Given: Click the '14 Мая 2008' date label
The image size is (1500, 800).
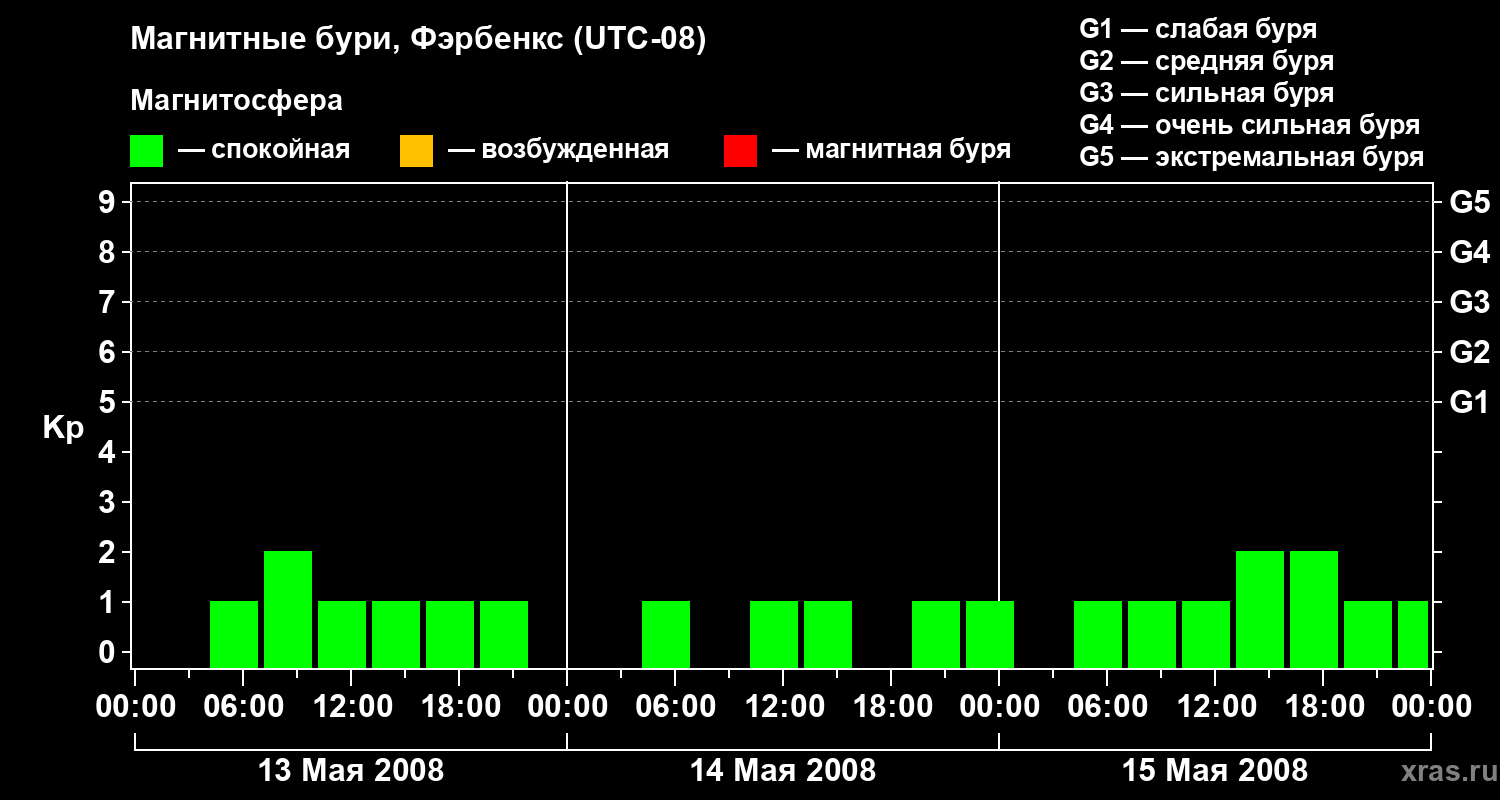Looking at the screenshot, I should [783, 771].
